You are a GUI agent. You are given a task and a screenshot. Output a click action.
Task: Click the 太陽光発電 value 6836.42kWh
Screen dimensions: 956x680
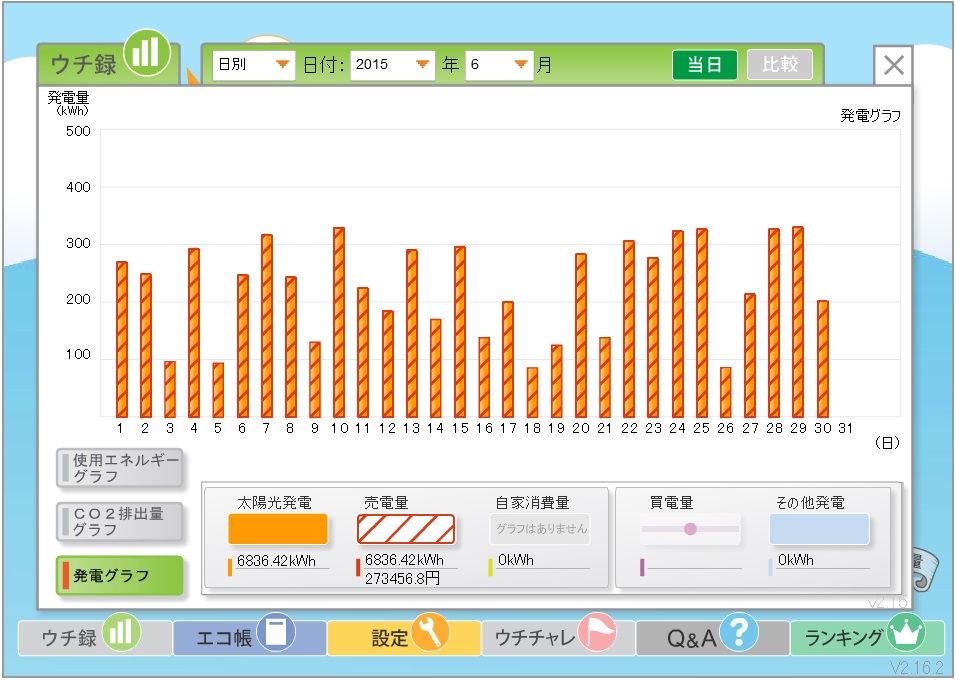point(276,561)
